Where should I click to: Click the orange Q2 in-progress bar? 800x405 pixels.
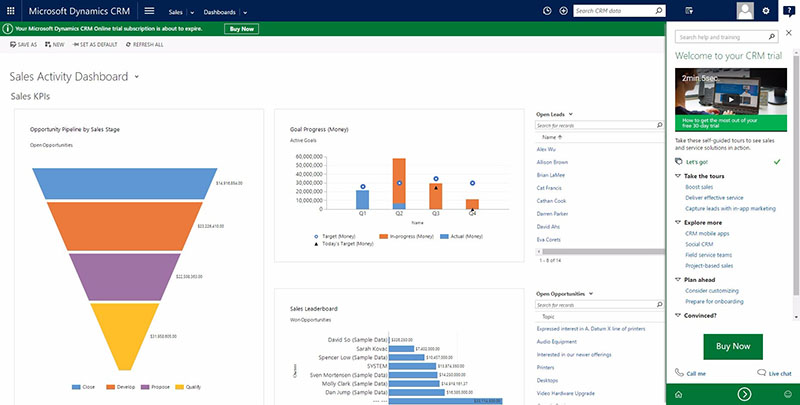[x=399, y=181]
